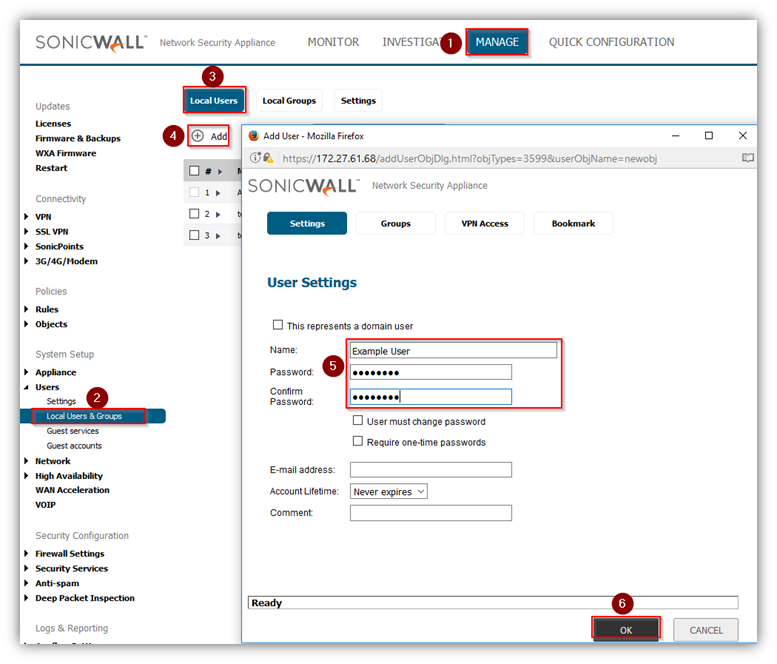Viewport: 777px width, 664px height.
Task: Open Guest services under Users
Action: 73,431
